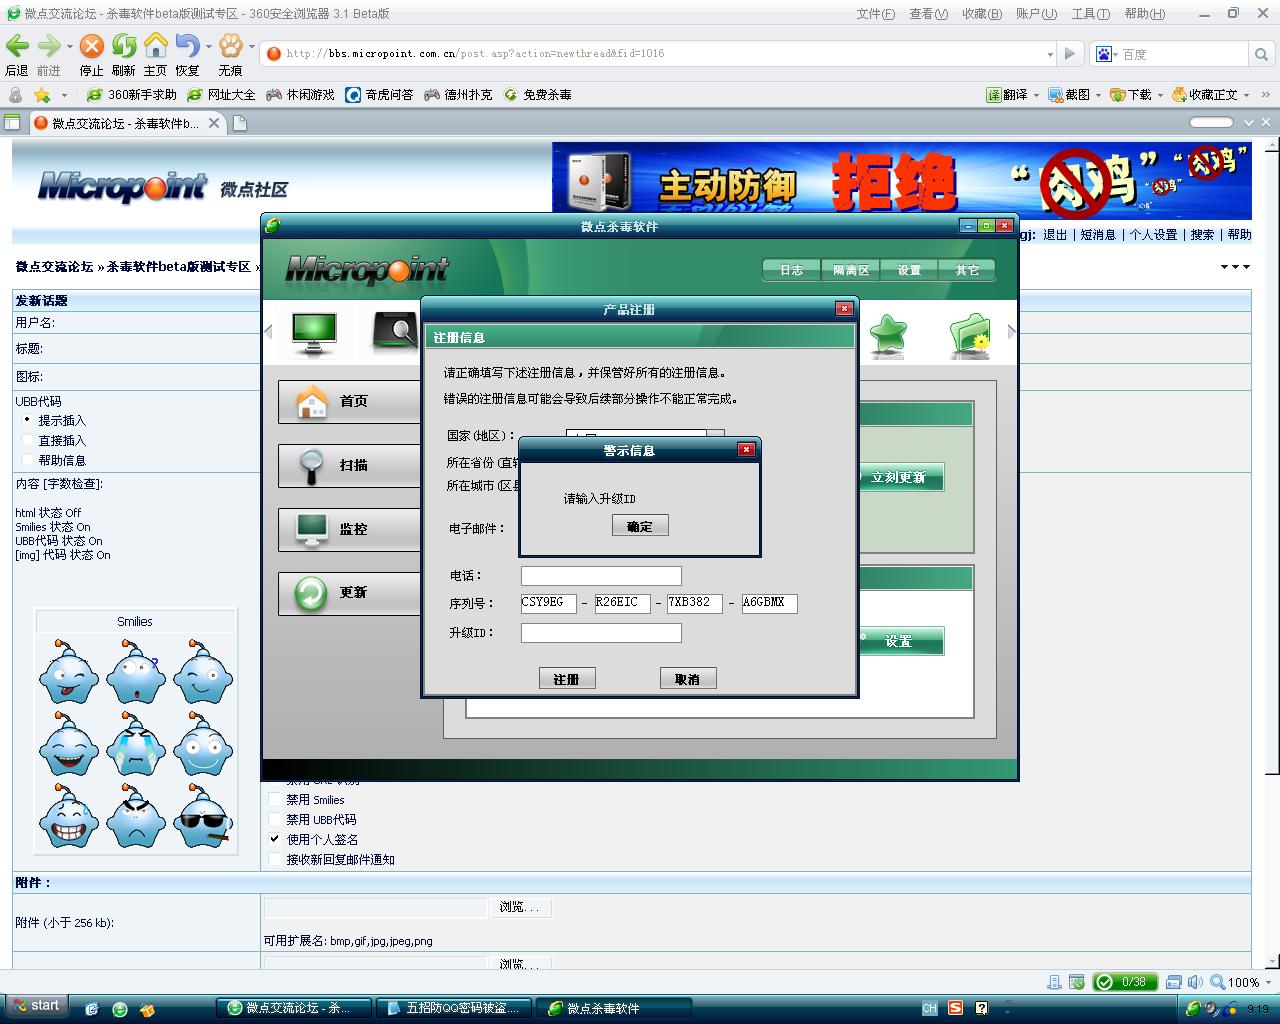Click the 立刻更新 update button

[899, 477]
